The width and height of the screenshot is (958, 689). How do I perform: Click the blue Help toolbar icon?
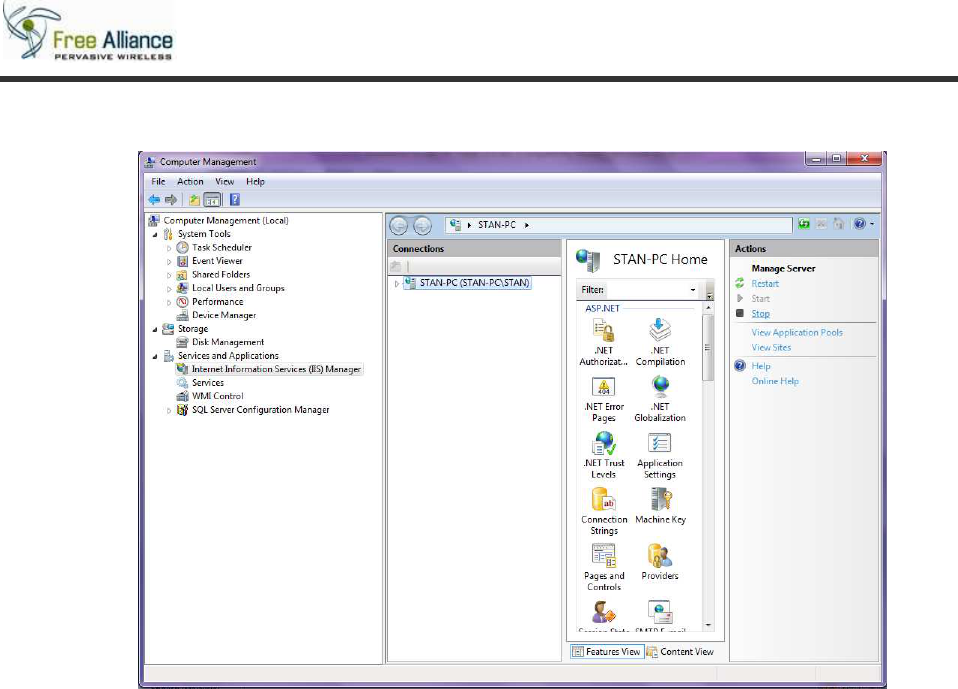click(235, 200)
